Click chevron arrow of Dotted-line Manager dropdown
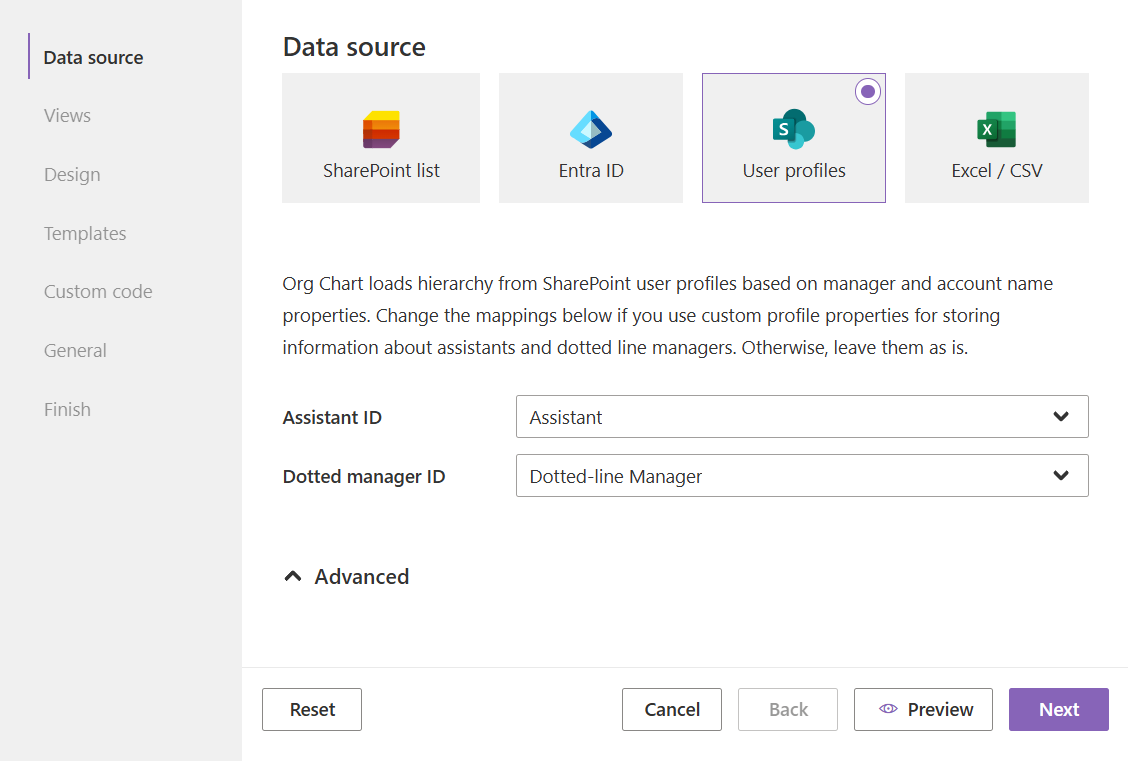1128x761 pixels. (1060, 475)
